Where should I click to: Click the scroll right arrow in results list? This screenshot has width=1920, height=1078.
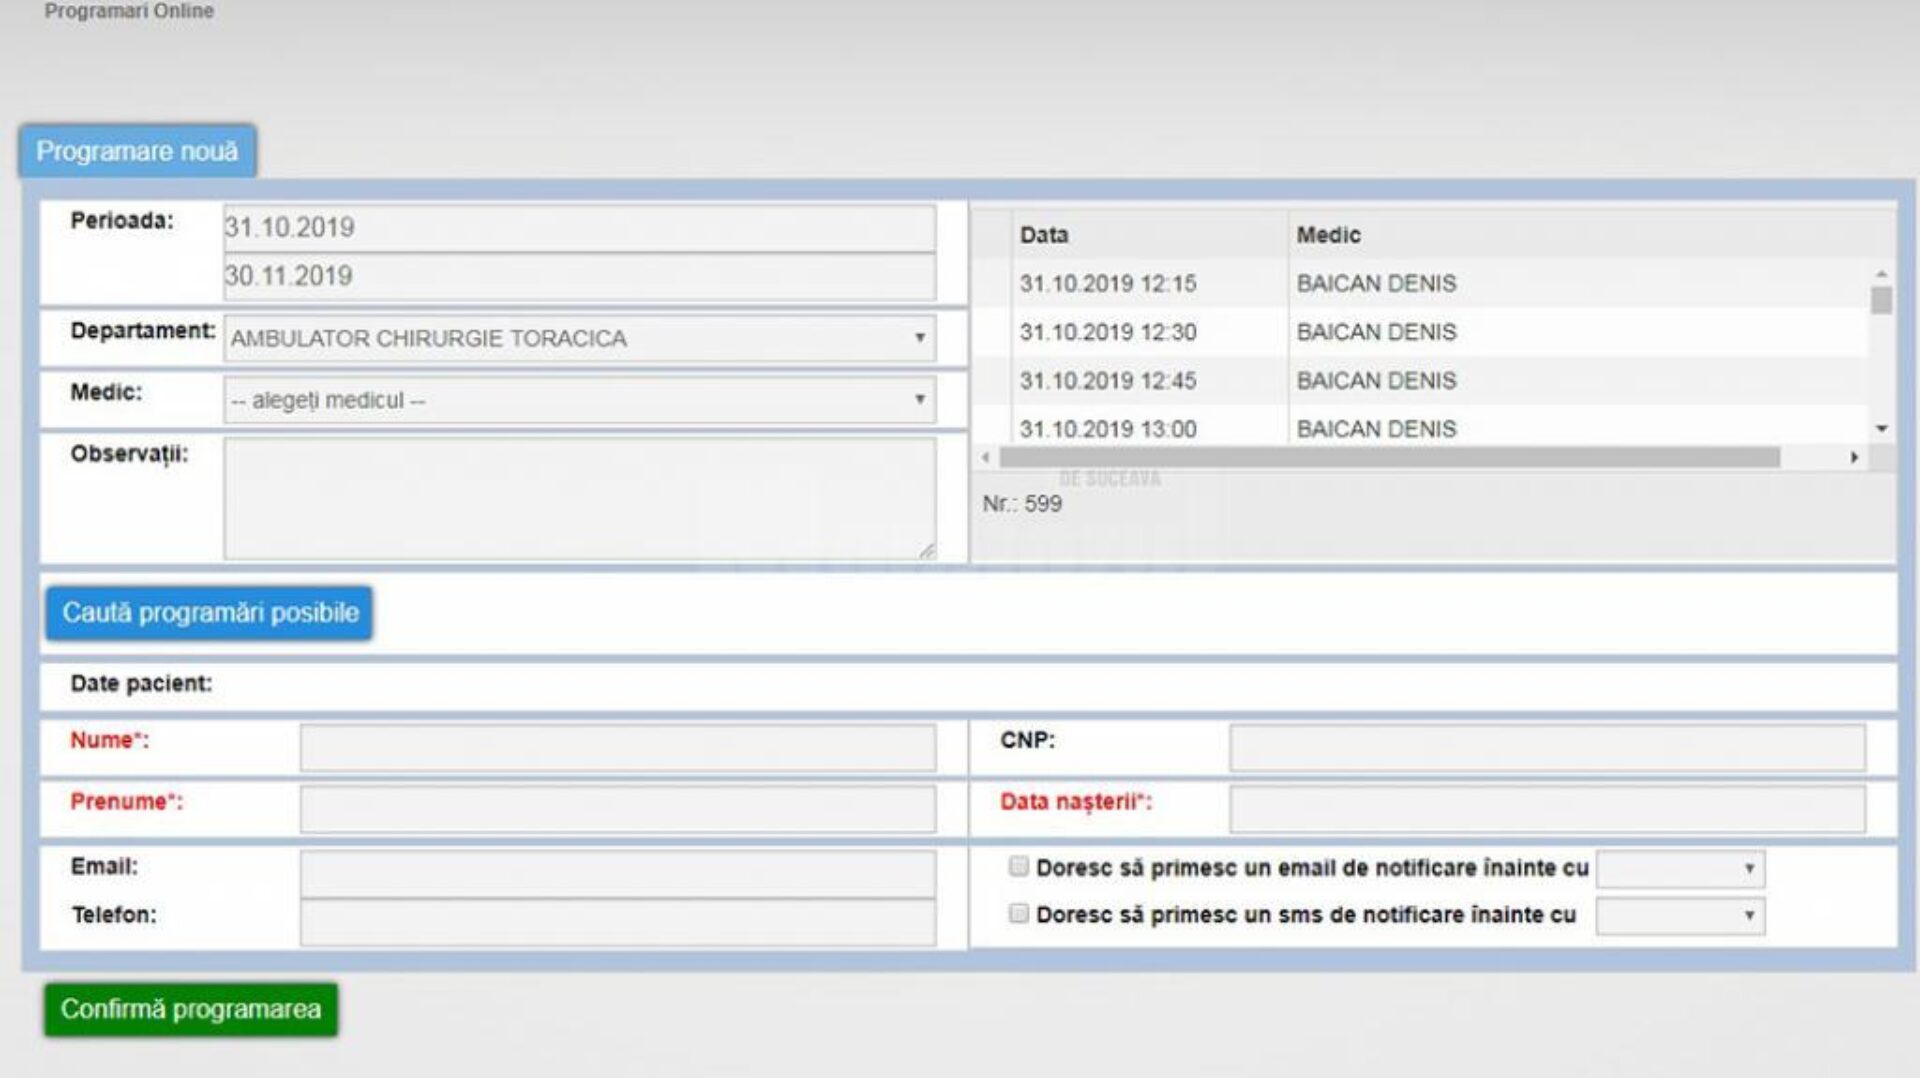tap(1854, 457)
